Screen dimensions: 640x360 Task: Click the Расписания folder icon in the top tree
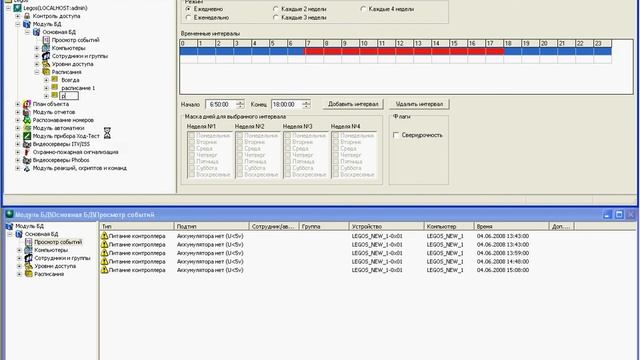46,72
